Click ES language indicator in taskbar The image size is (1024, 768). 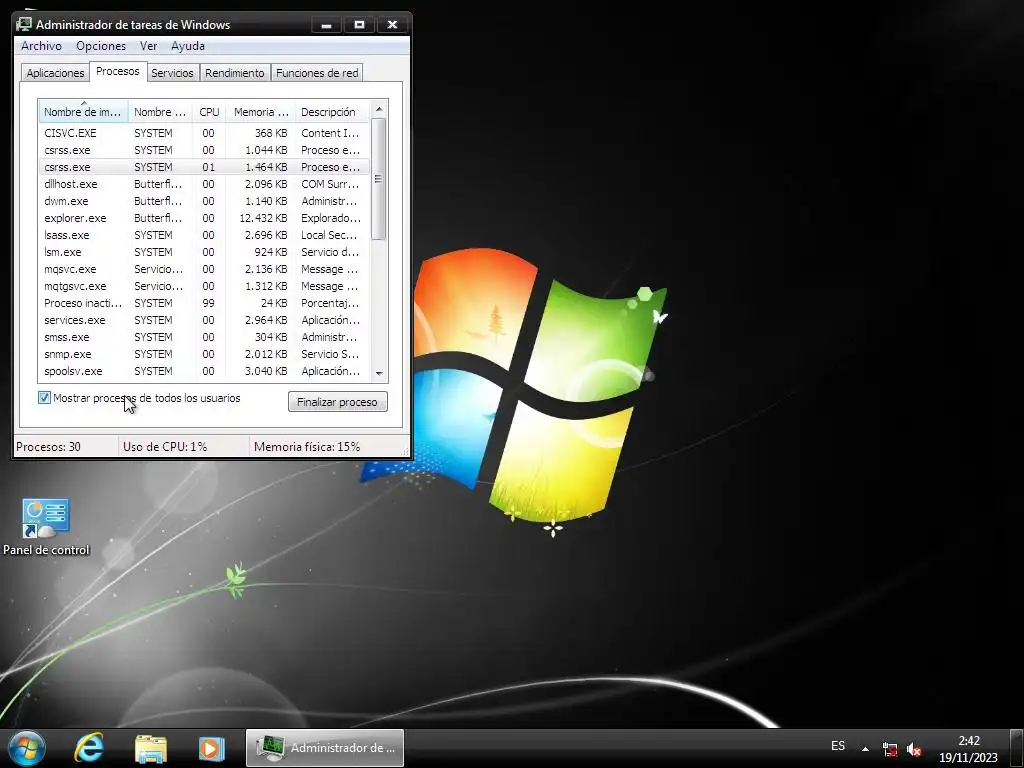(x=839, y=746)
